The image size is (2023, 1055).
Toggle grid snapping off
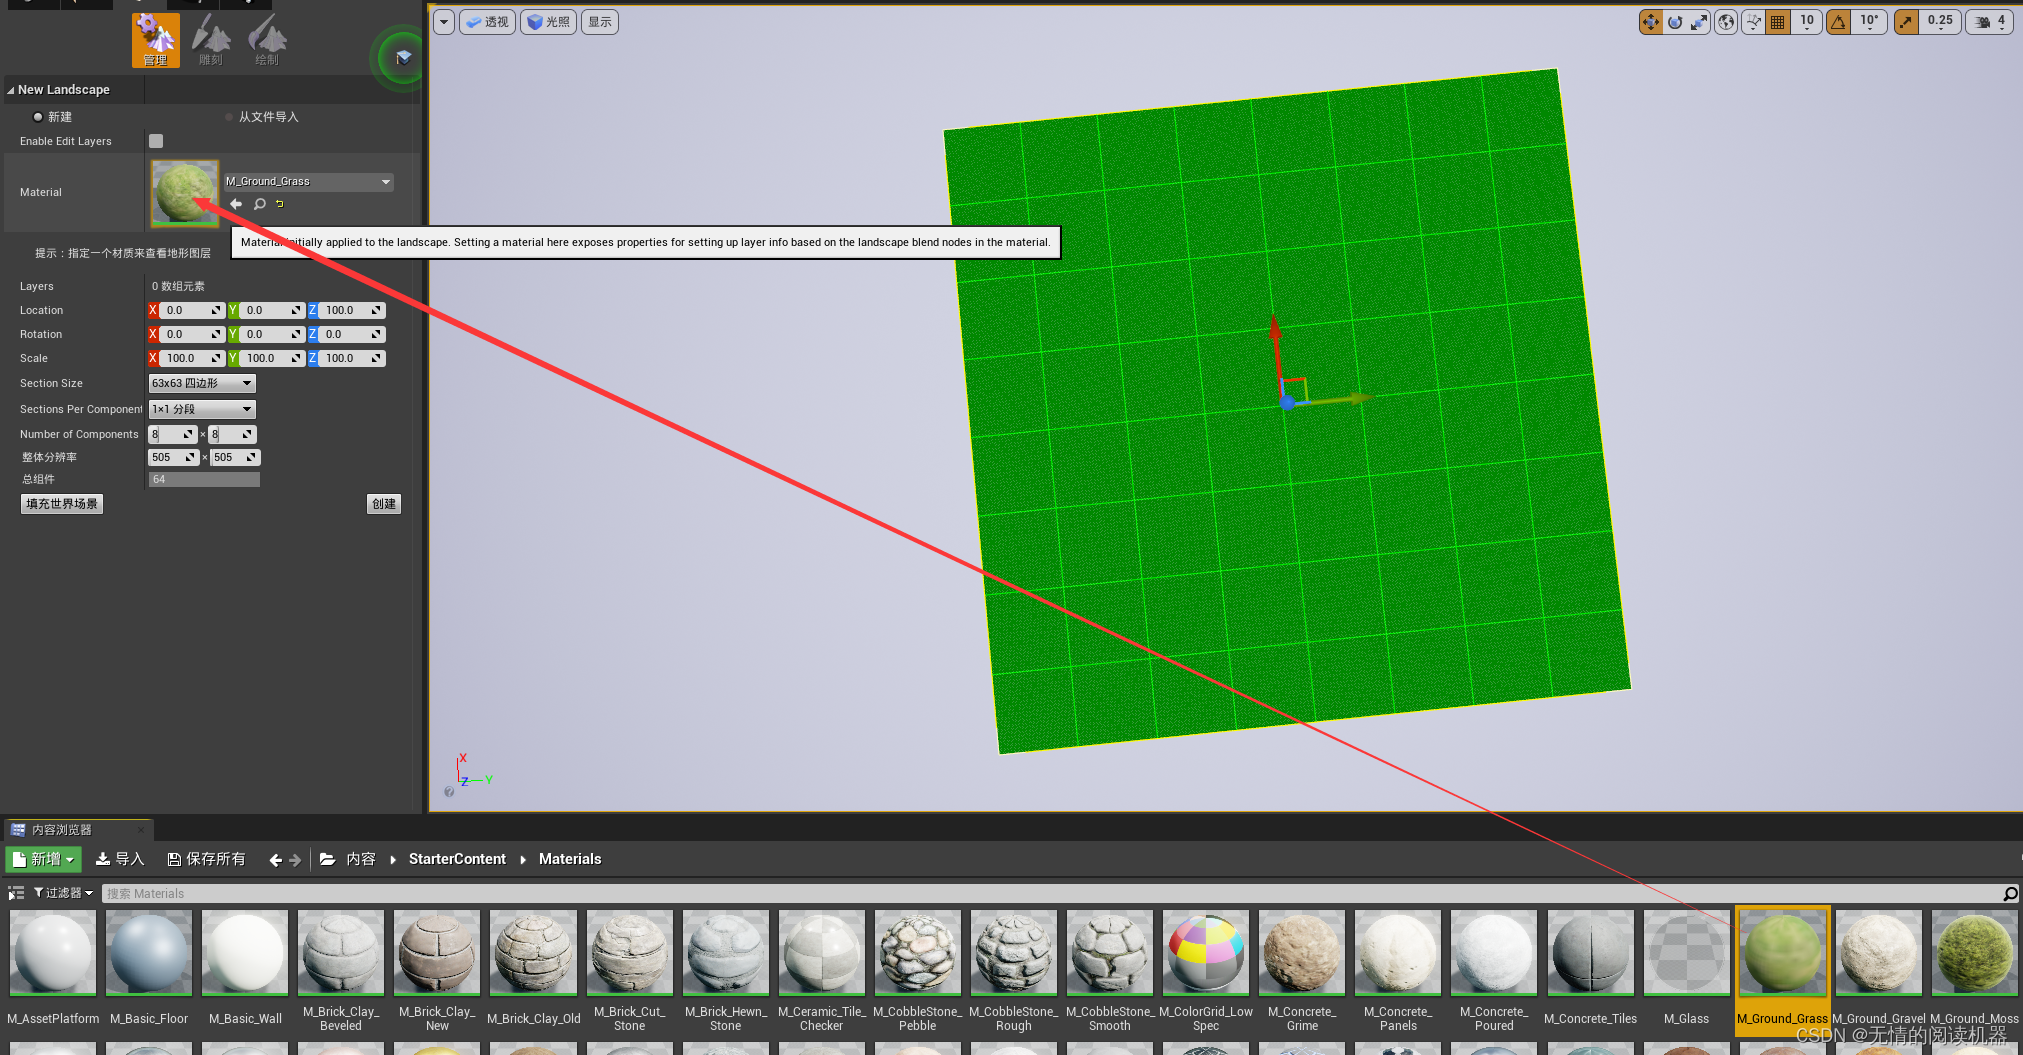pyautogui.click(x=1778, y=21)
